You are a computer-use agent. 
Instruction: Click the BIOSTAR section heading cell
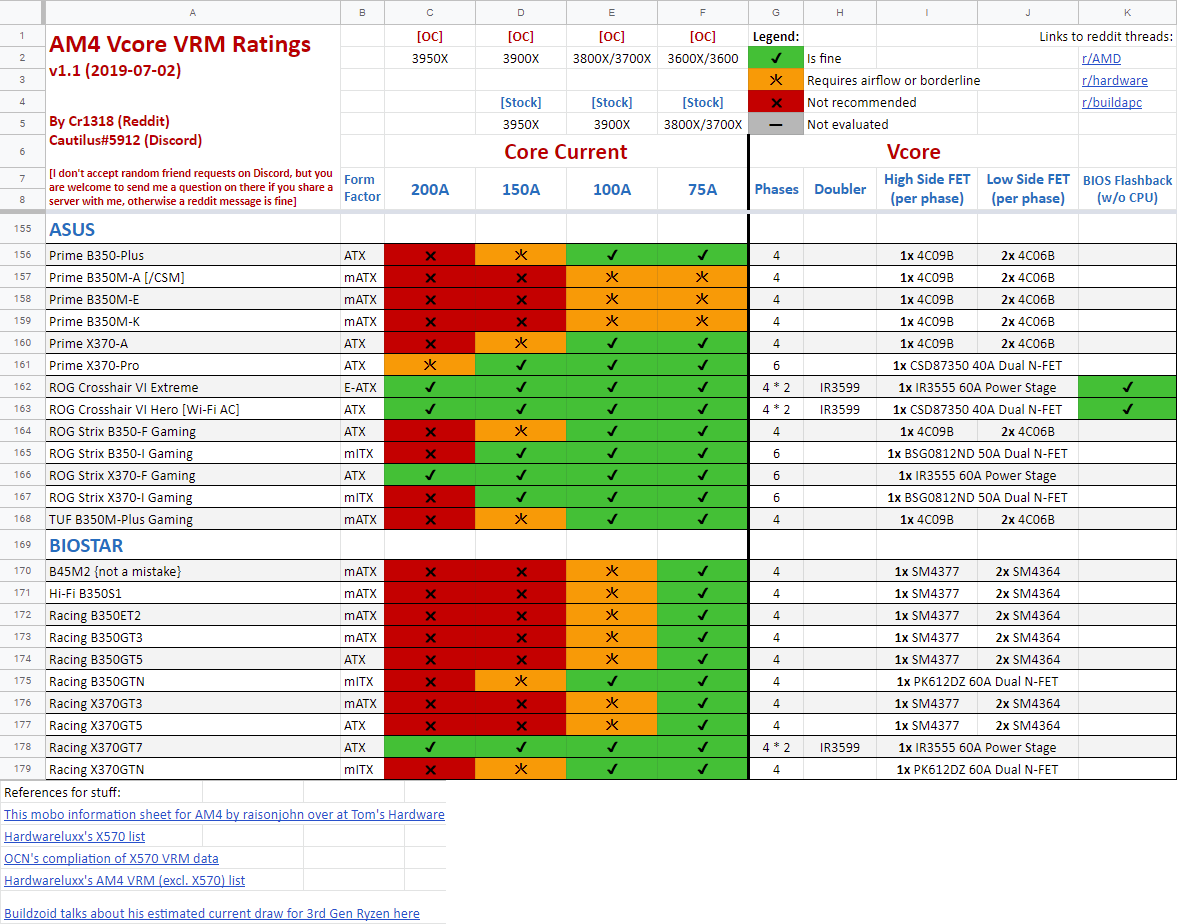click(x=193, y=545)
